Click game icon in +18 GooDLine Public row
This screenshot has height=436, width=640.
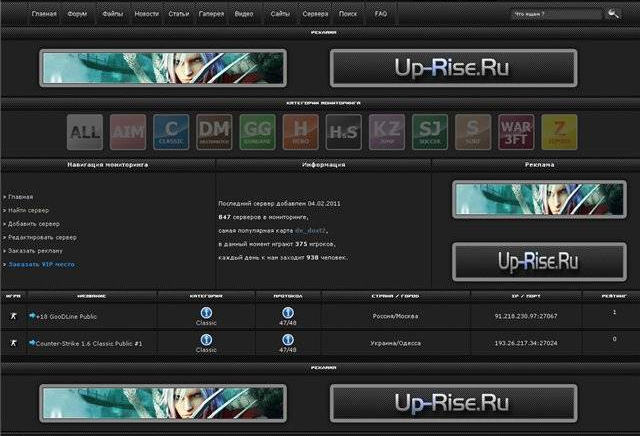[13, 316]
